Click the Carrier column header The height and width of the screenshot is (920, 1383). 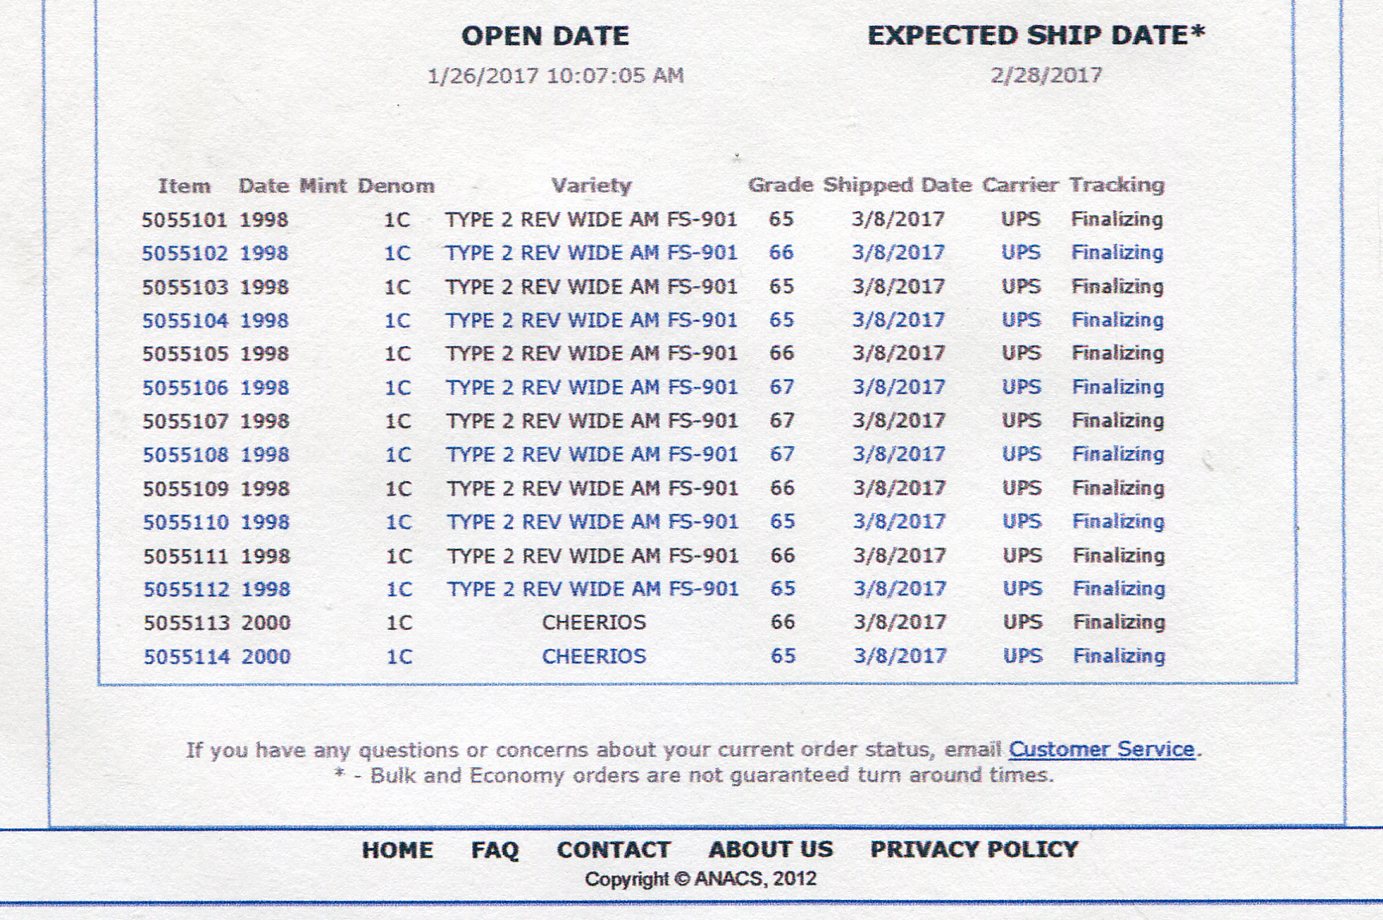(1020, 185)
